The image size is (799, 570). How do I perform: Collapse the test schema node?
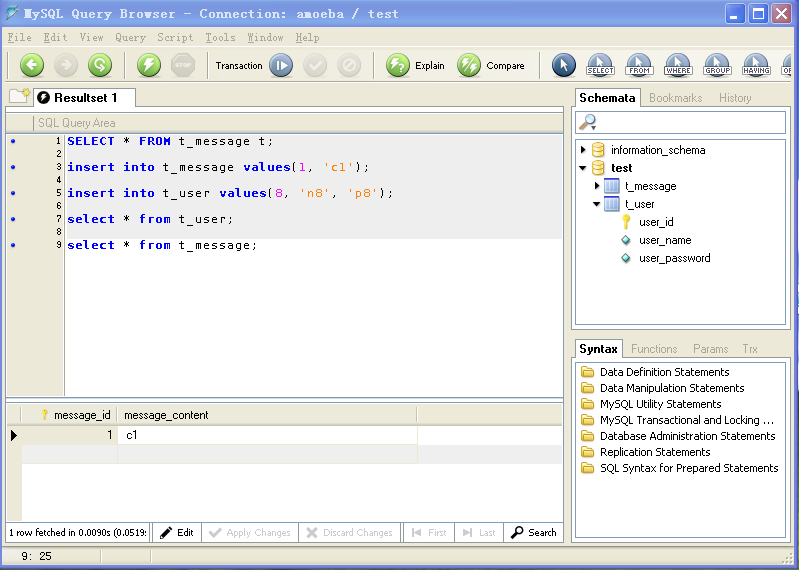pyautogui.click(x=583, y=168)
